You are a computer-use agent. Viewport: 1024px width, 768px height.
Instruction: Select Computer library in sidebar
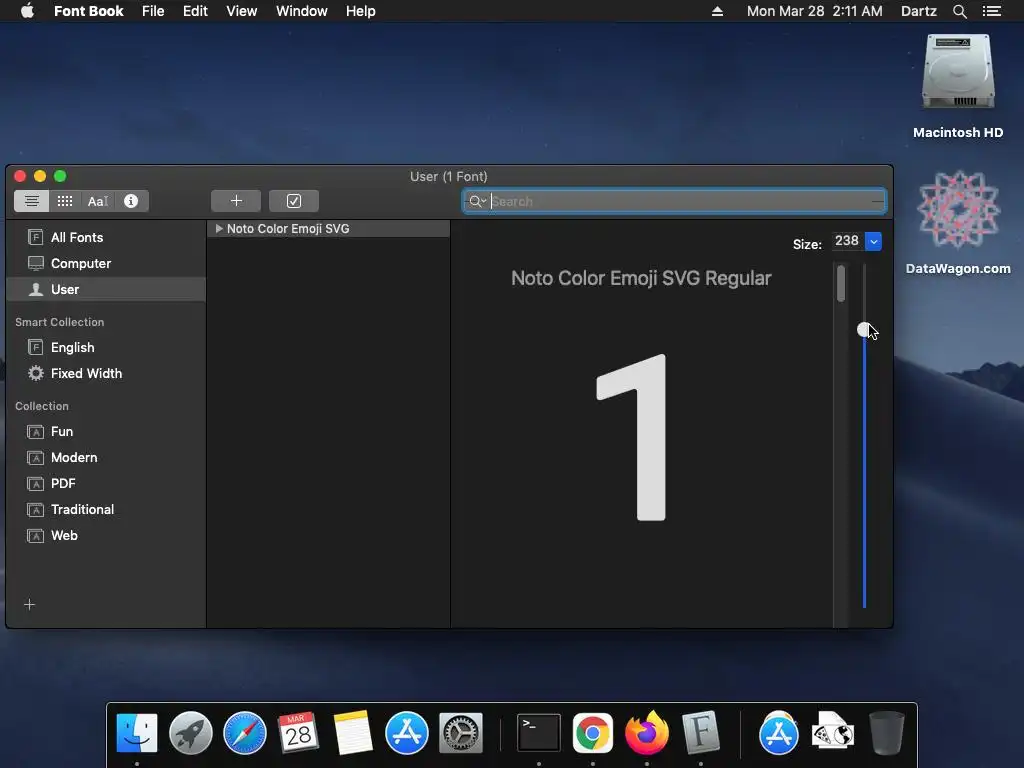[106, 263]
